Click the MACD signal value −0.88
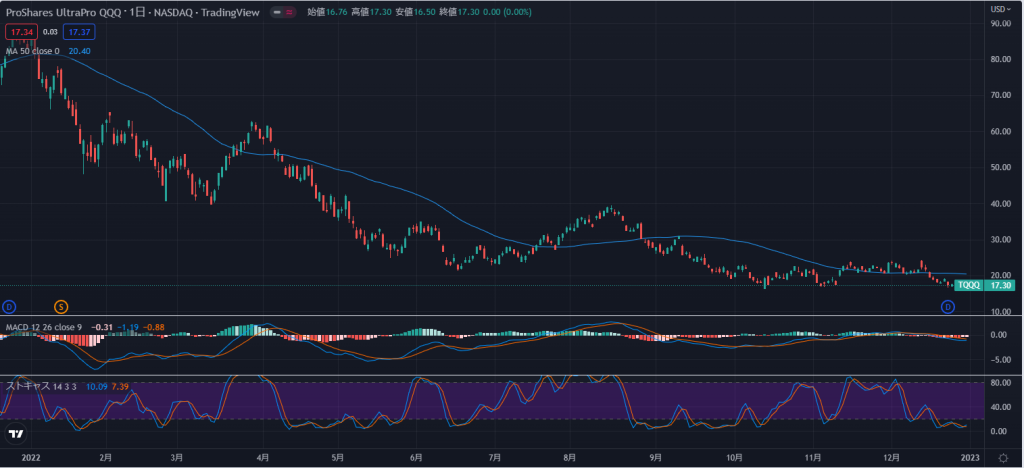Image resolution: width=1024 pixels, height=468 pixels. (154, 326)
